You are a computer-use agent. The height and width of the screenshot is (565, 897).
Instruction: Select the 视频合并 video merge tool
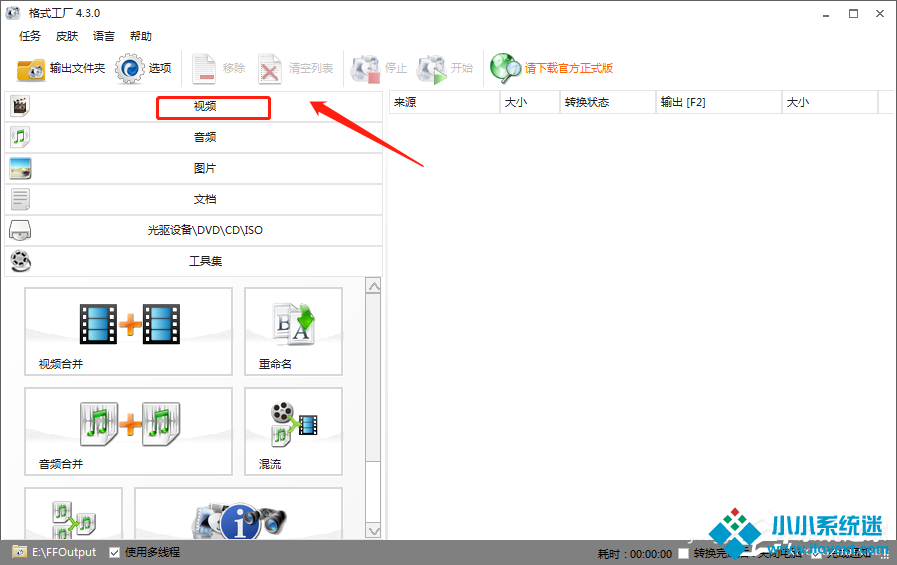click(x=128, y=332)
